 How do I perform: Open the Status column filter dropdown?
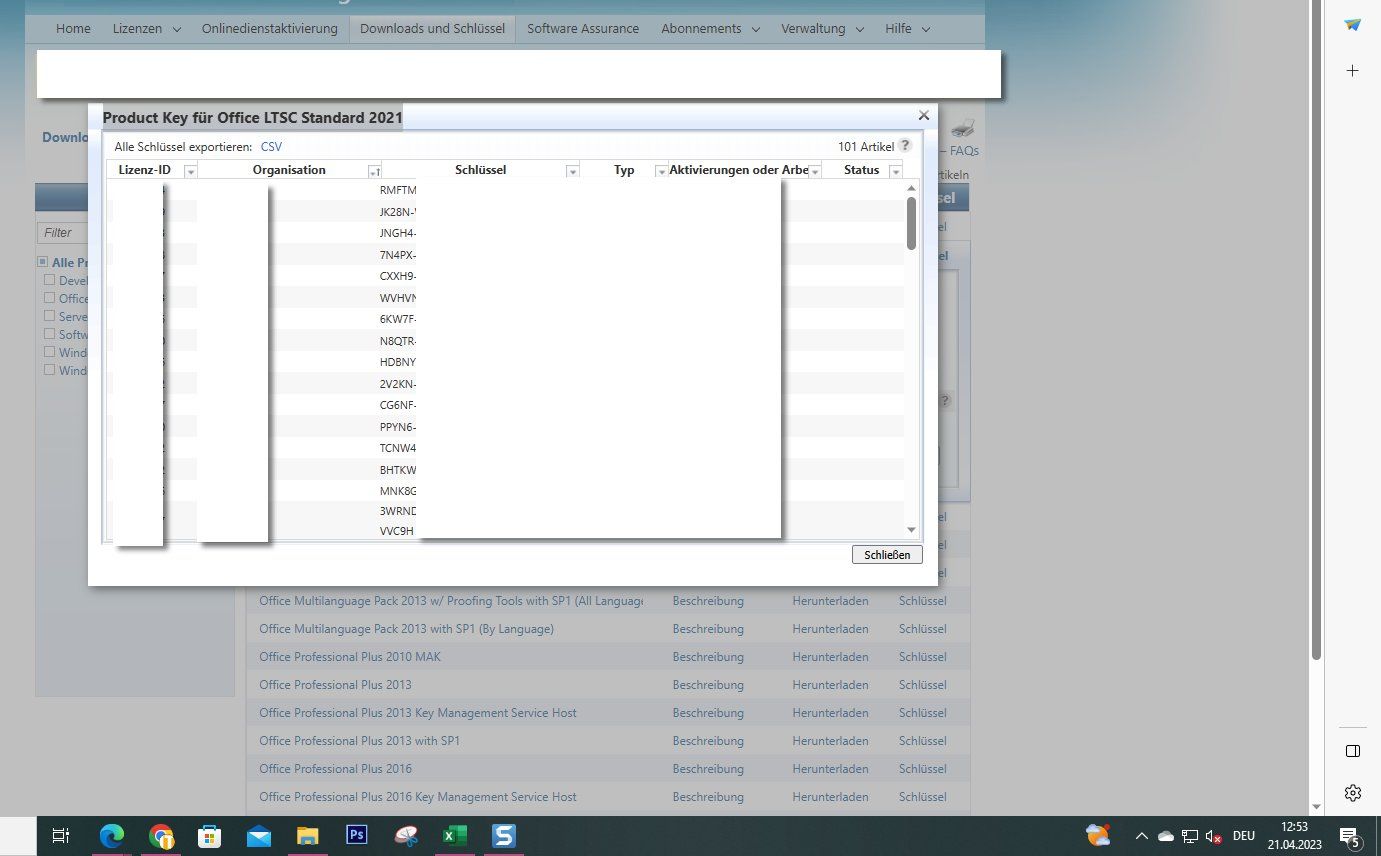click(x=895, y=172)
